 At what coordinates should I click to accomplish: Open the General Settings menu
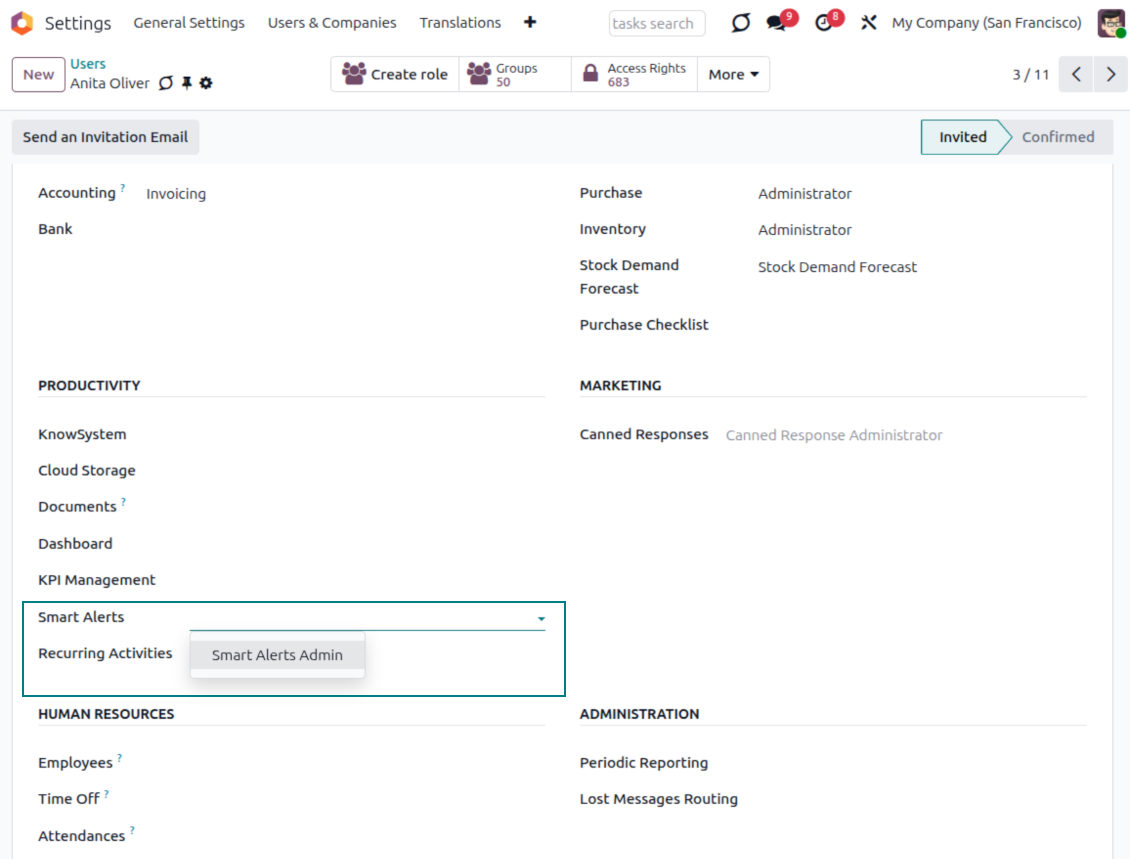(x=189, y=23)
